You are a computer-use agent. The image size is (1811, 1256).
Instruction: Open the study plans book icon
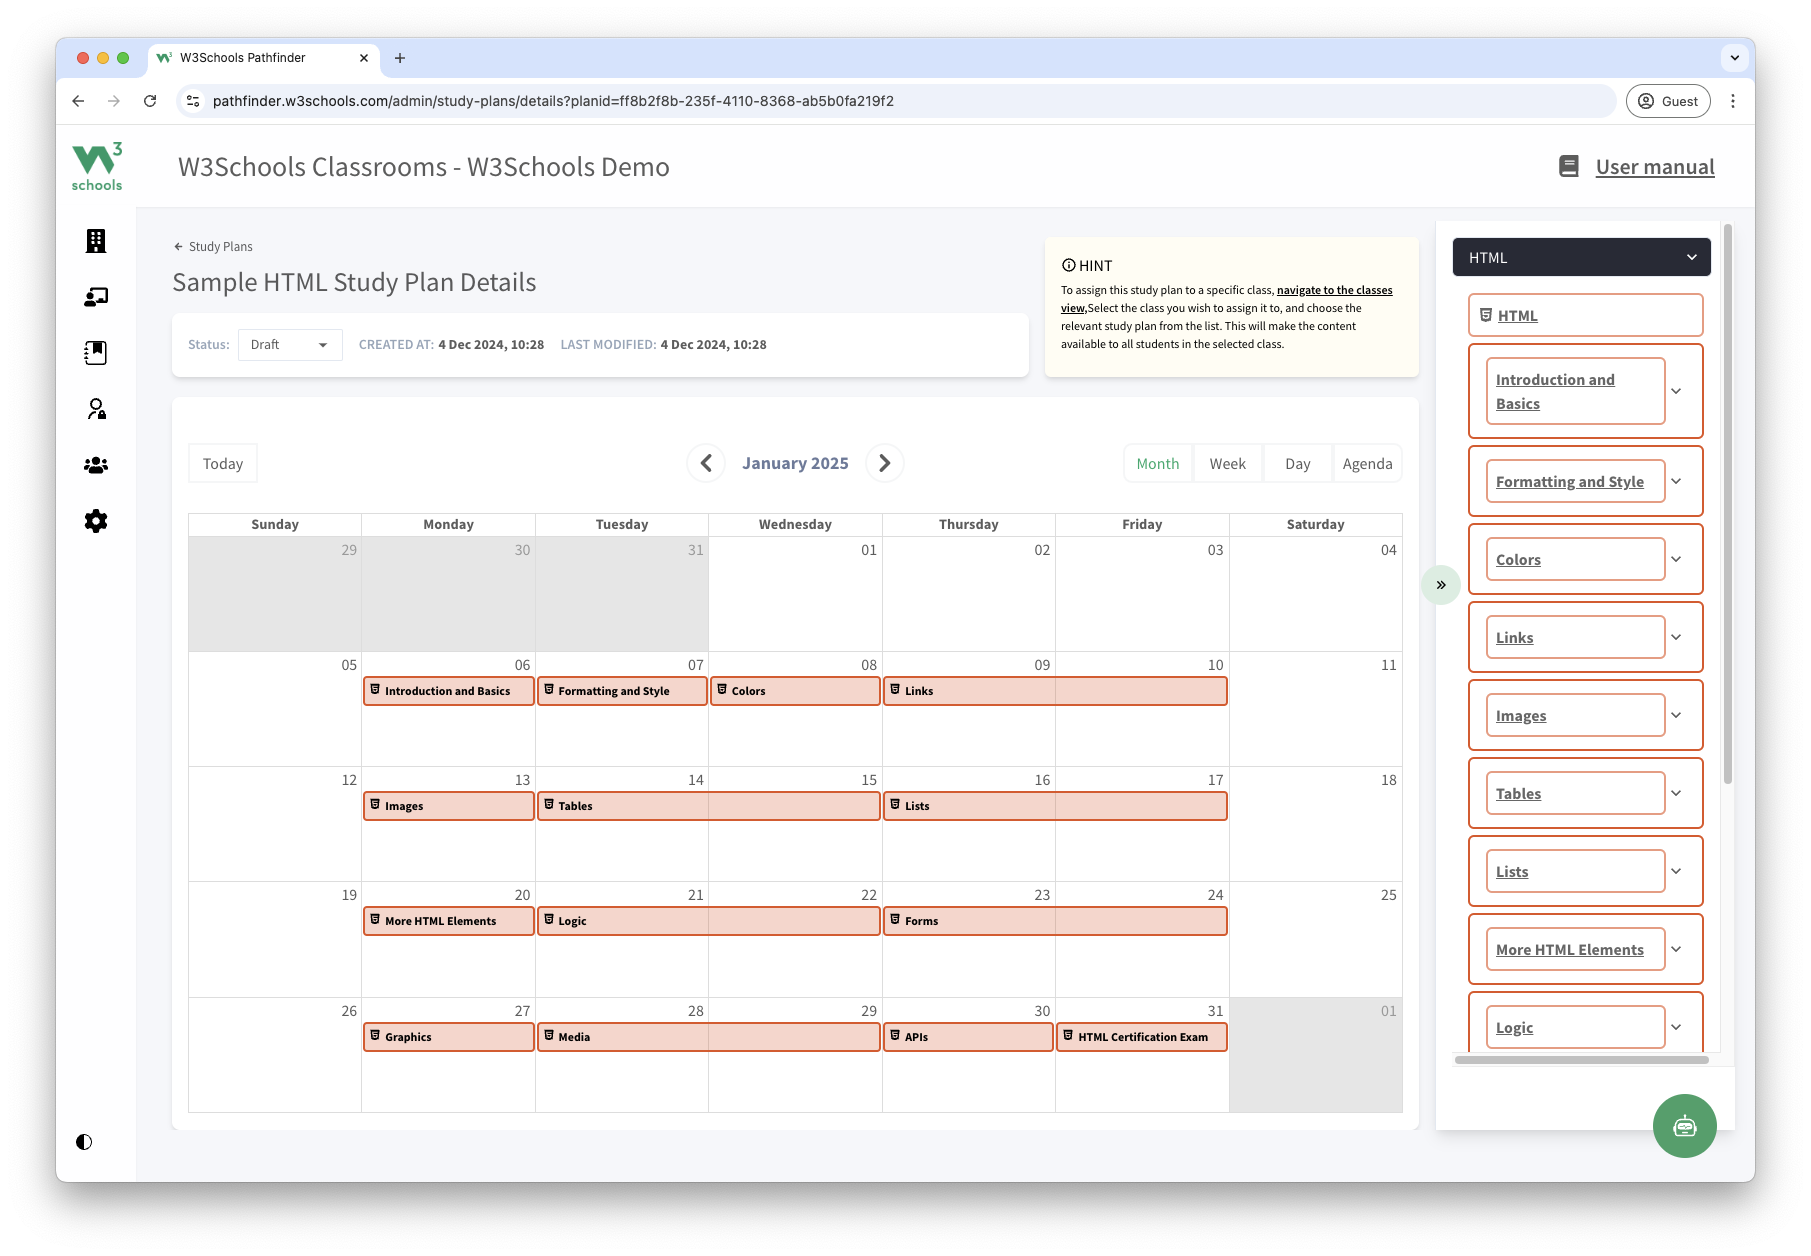click(x=96, y=353)
